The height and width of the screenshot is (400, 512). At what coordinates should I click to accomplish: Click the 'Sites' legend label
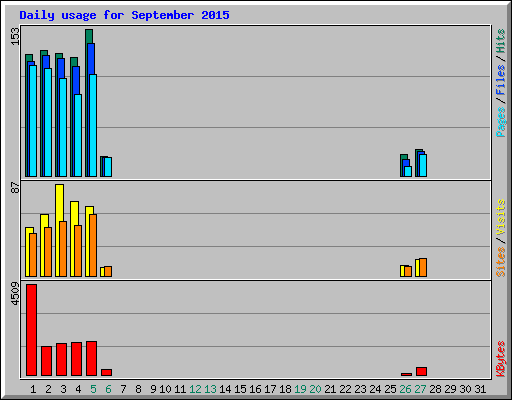tap(500, 262)
